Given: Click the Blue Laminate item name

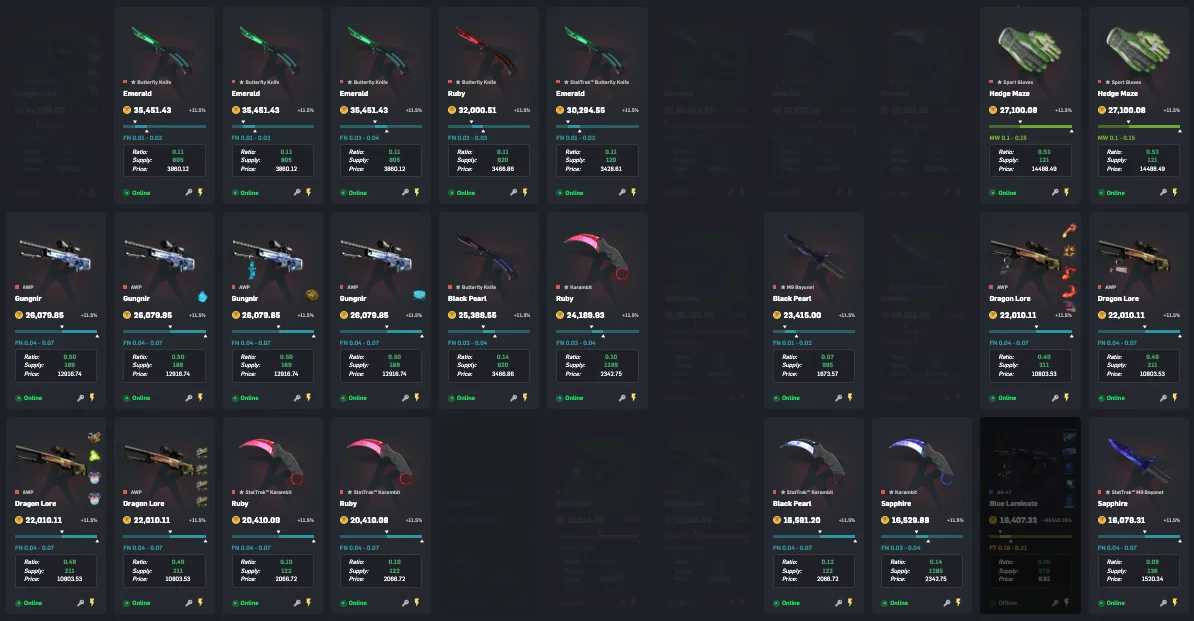Looking at the screenshot, I should click(1013, 504).
